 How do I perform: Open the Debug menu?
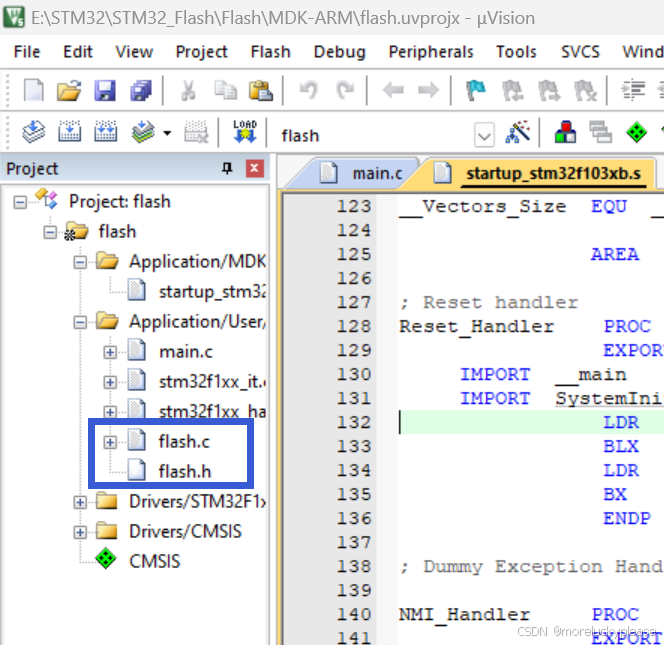click(340, 52)
